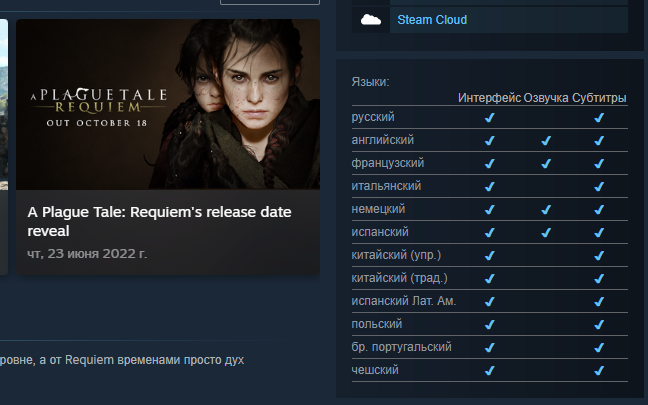Click the interface checkmark for китайский (трад.)
This screenshot has height=405, width=648.
point(490,279)
